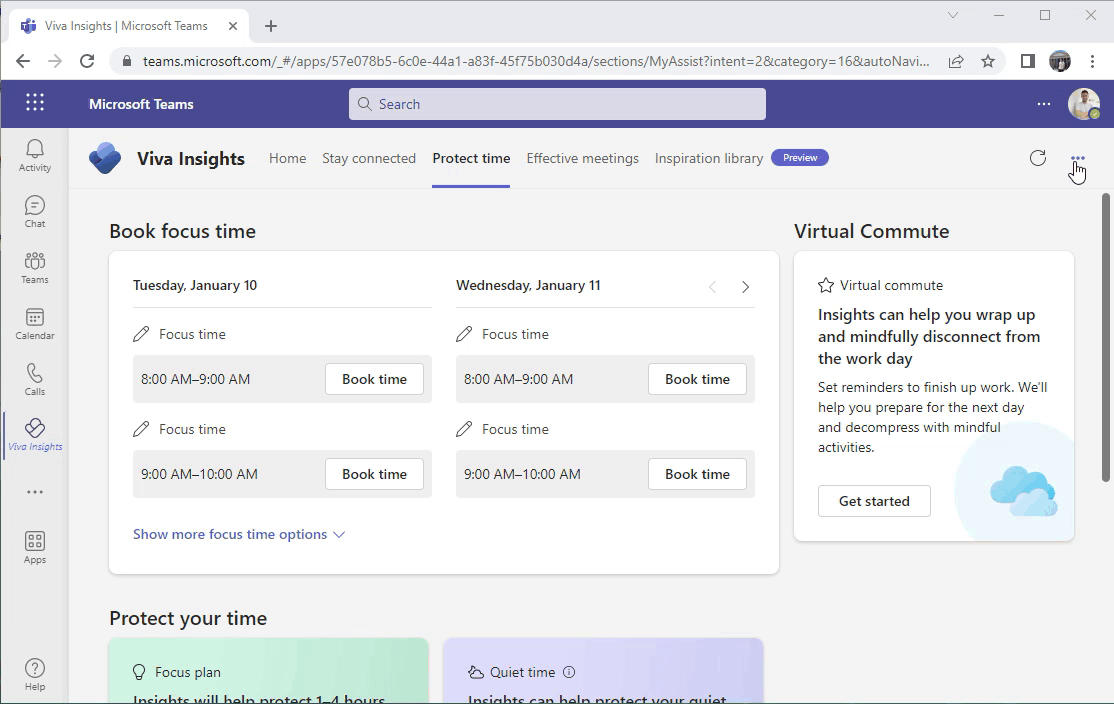Screen dimensions: 1114x704
Task: Click the Teams search box
Action: point(557,104)
